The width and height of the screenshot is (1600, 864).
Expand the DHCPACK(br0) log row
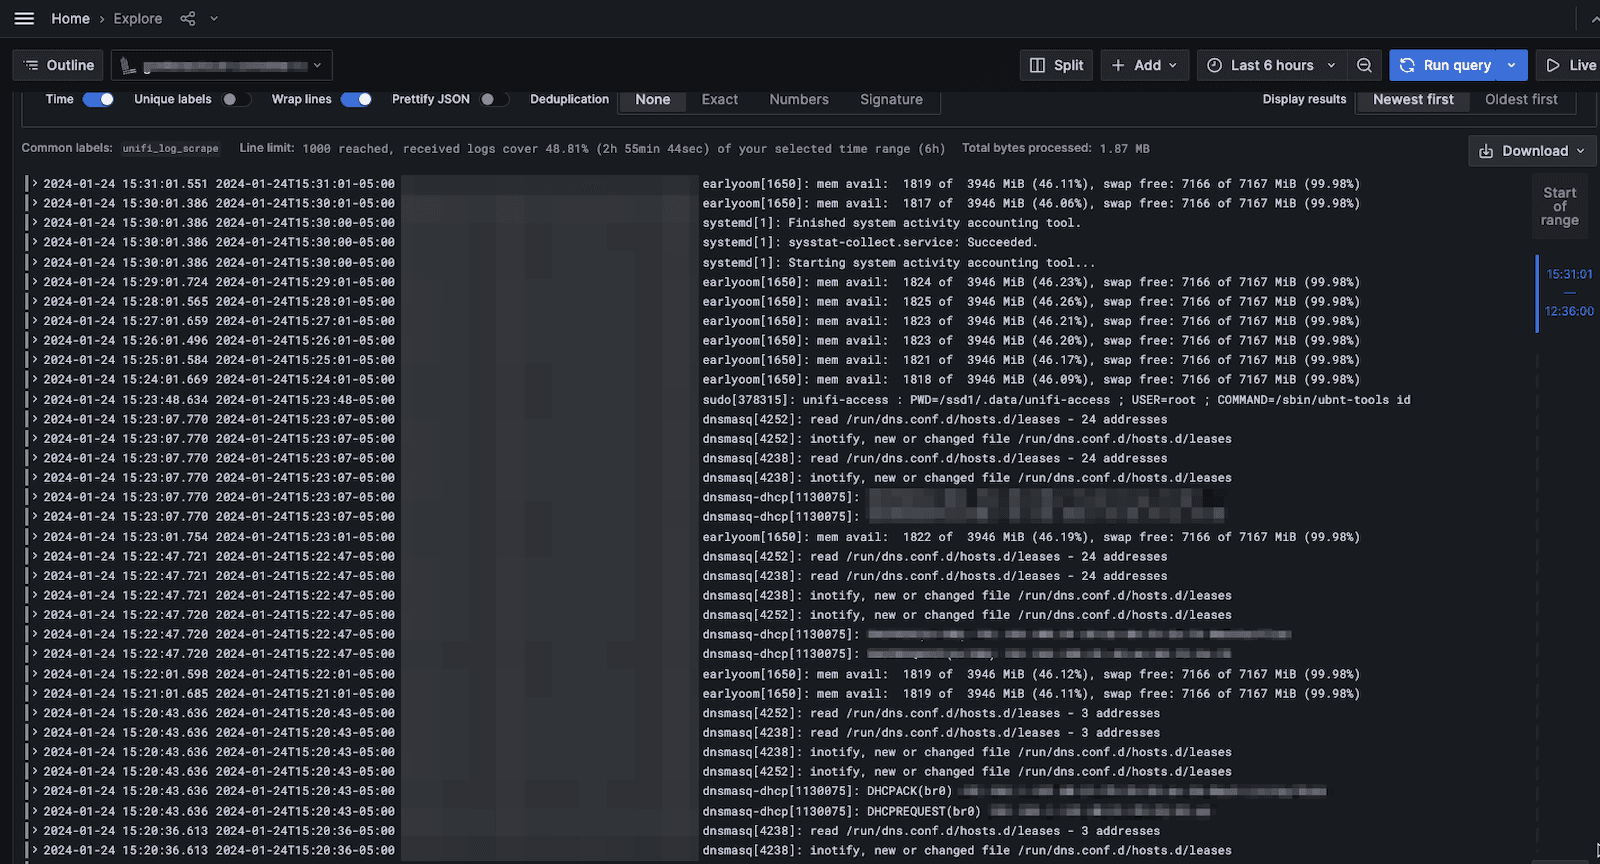point(35,791)
